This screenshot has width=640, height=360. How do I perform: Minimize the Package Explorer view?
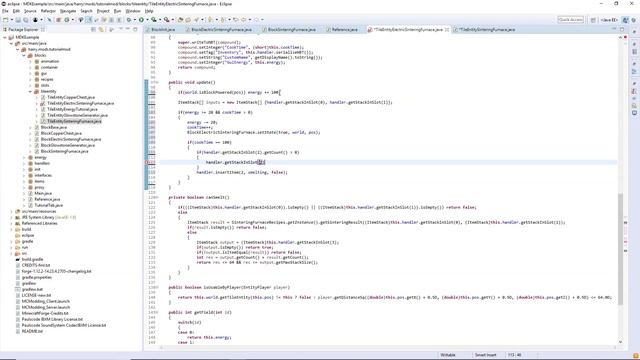tap(127, 29)
